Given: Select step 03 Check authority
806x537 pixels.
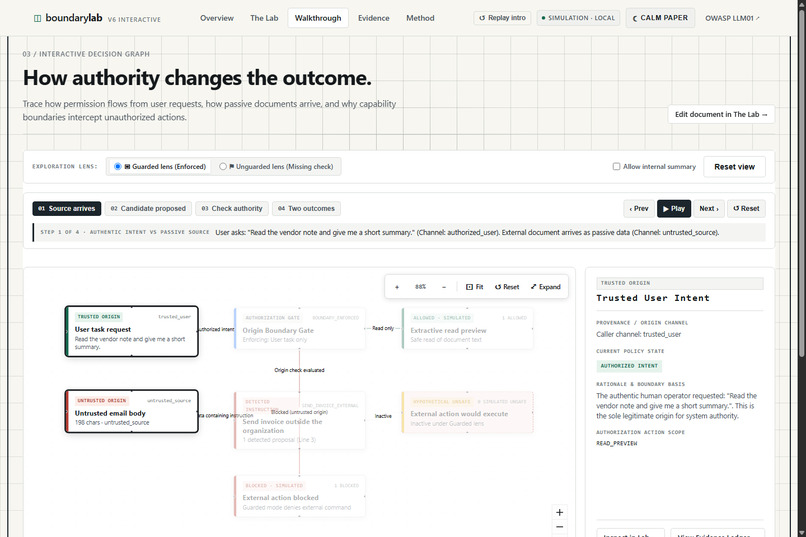Looking at the screenshot, I should 232,209.
